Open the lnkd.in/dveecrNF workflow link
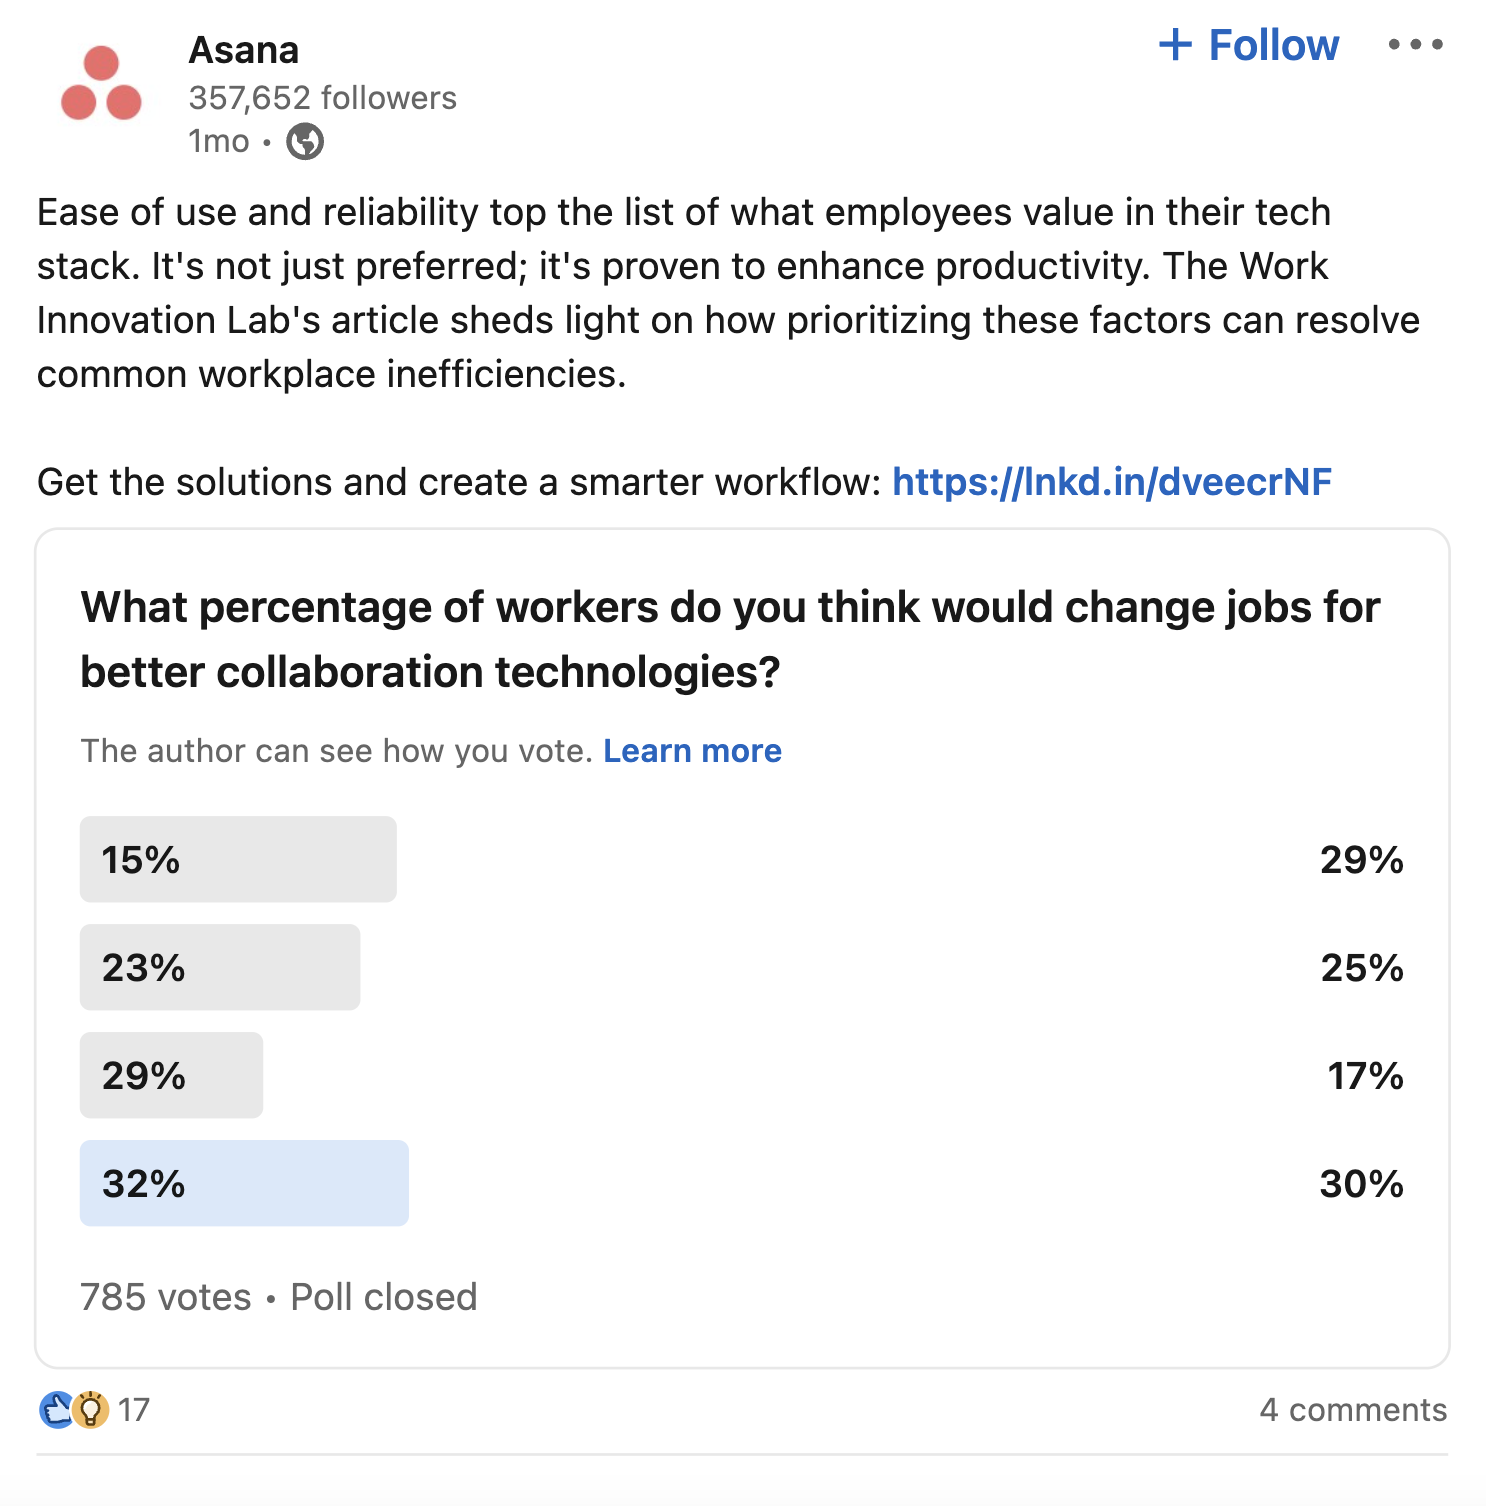This screenshot has height=1506, width=1486. 1111,482
